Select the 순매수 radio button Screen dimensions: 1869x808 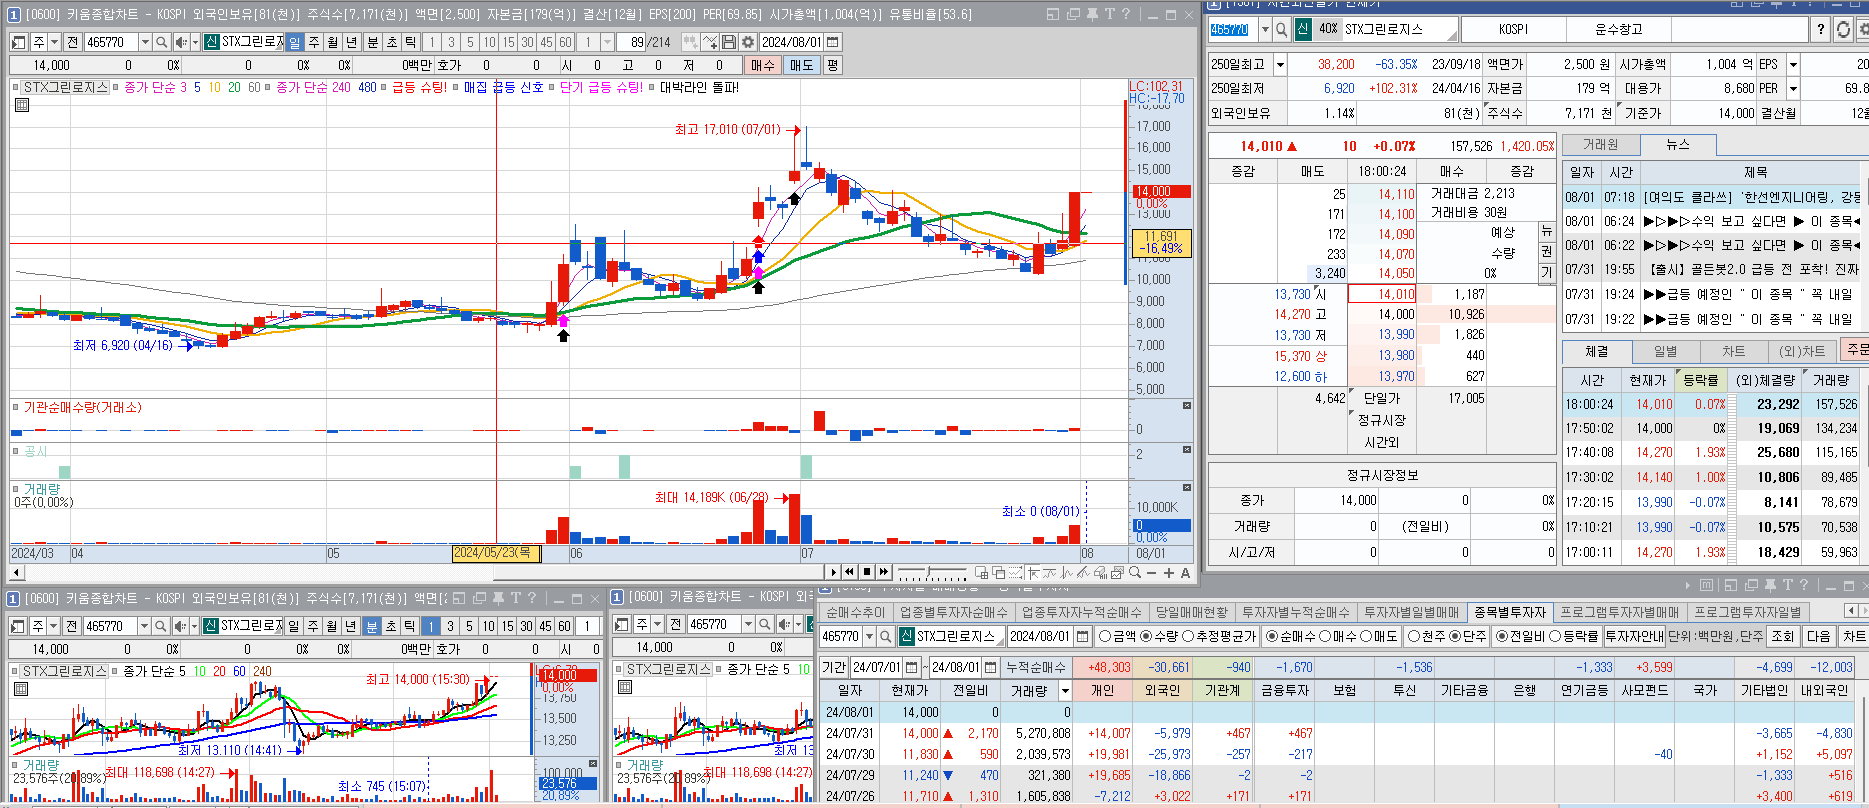click(x=1272, y=636)
